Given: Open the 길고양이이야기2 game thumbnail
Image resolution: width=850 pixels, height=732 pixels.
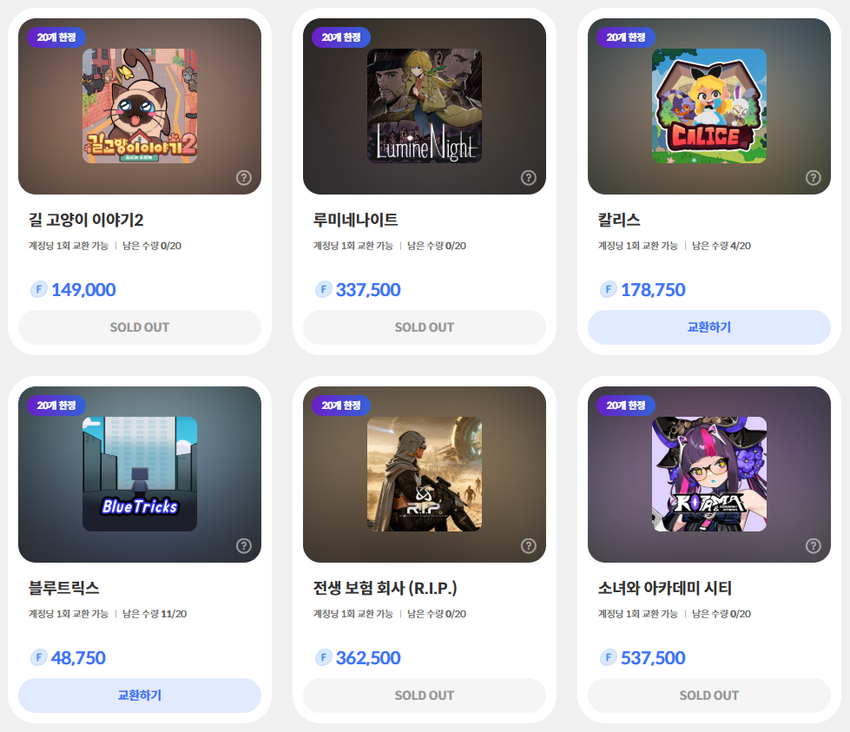Looking at the screenshot, I should click(x=139, y=106).
